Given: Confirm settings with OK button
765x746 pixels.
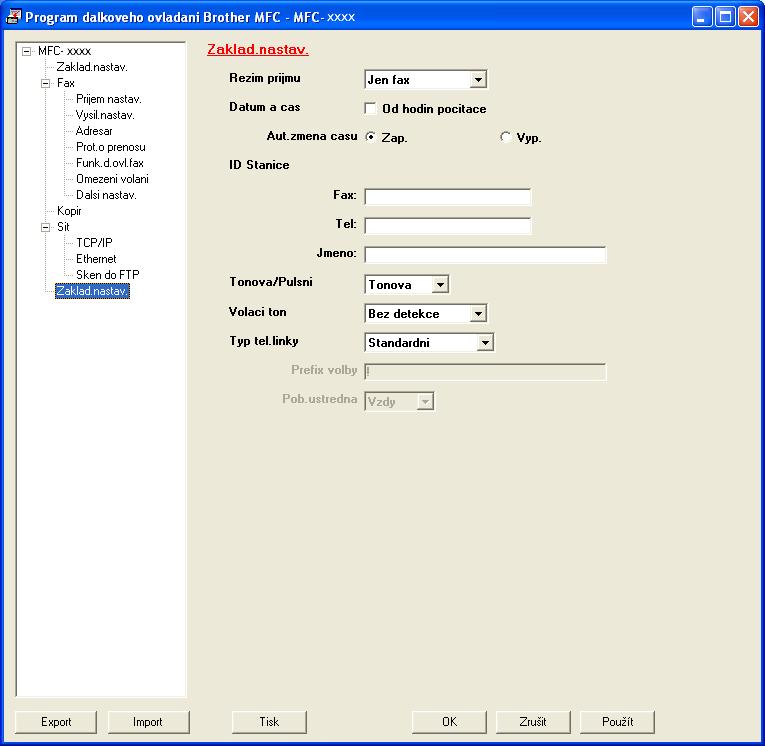Looking at the screenshot, I should click(x=449, y=722).
